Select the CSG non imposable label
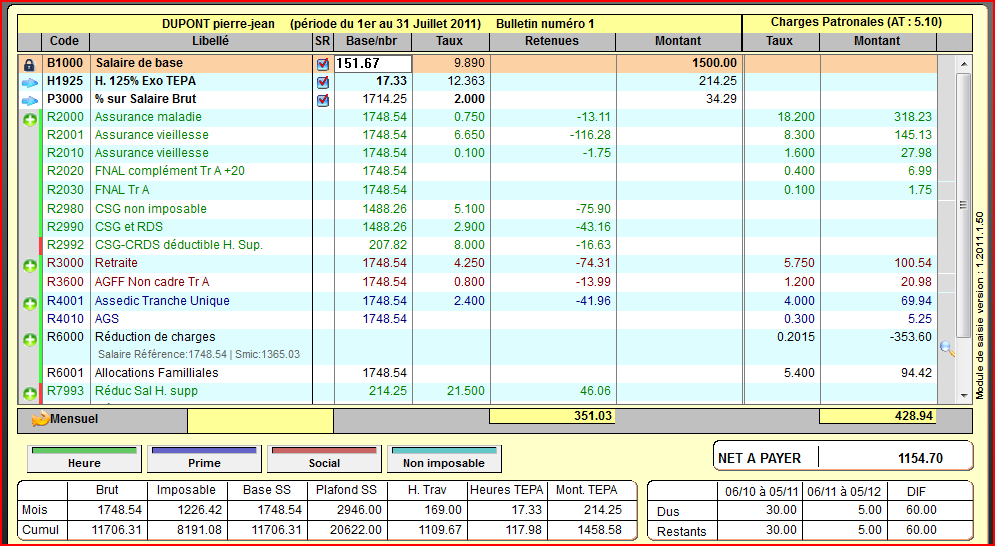The width and height of the screenshot is (995, 546). coord(150,209)
